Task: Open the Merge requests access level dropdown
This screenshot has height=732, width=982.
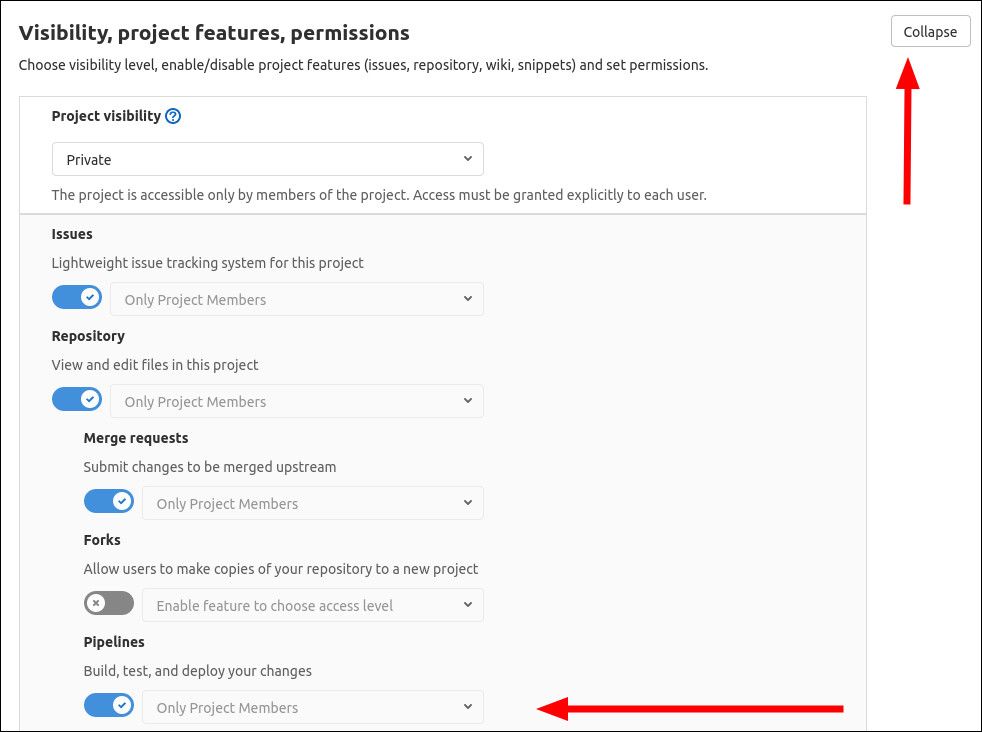Action: pos(312,502)
